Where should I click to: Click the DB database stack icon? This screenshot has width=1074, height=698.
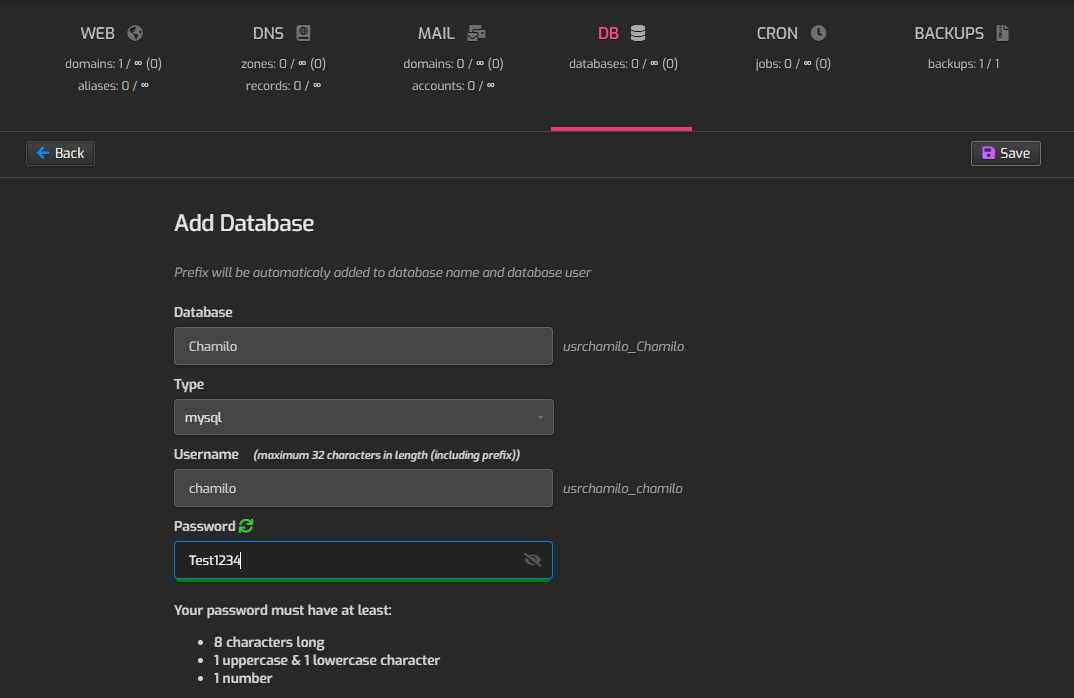[x=638, y=33]
